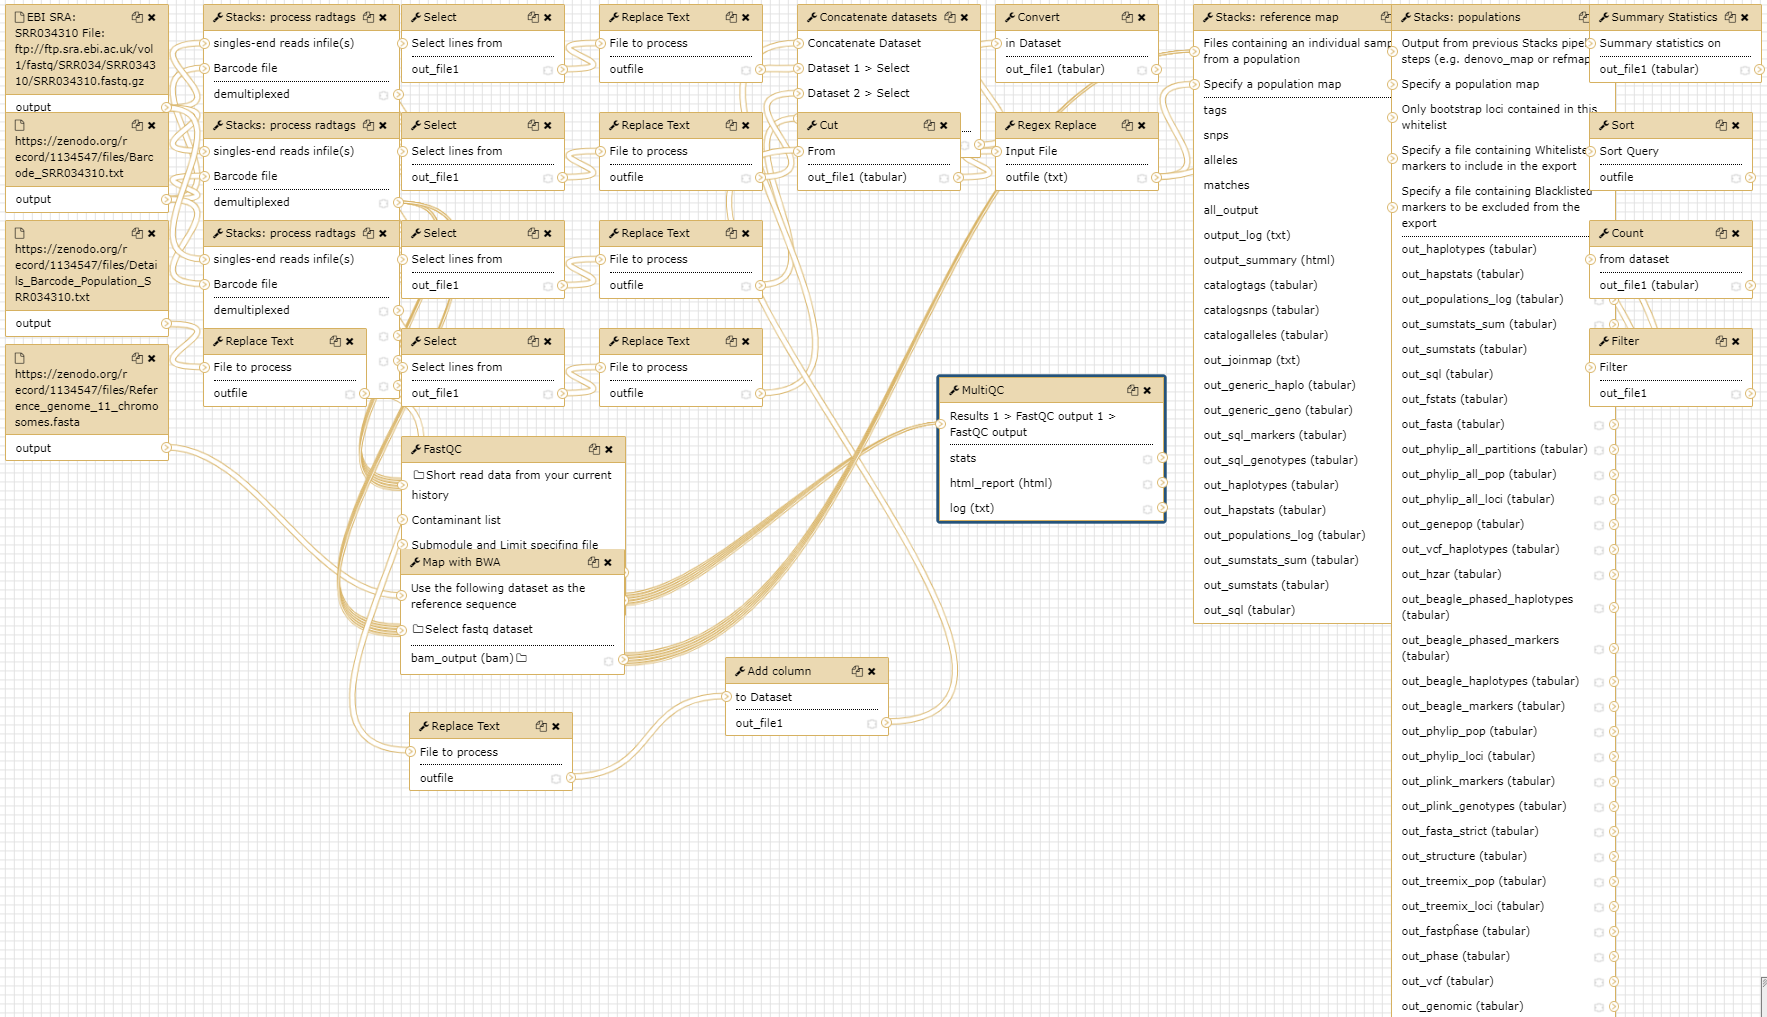Remove the Add column node
The height and width of the screenshot is (1017, 1767).
[x=872, y=671]
